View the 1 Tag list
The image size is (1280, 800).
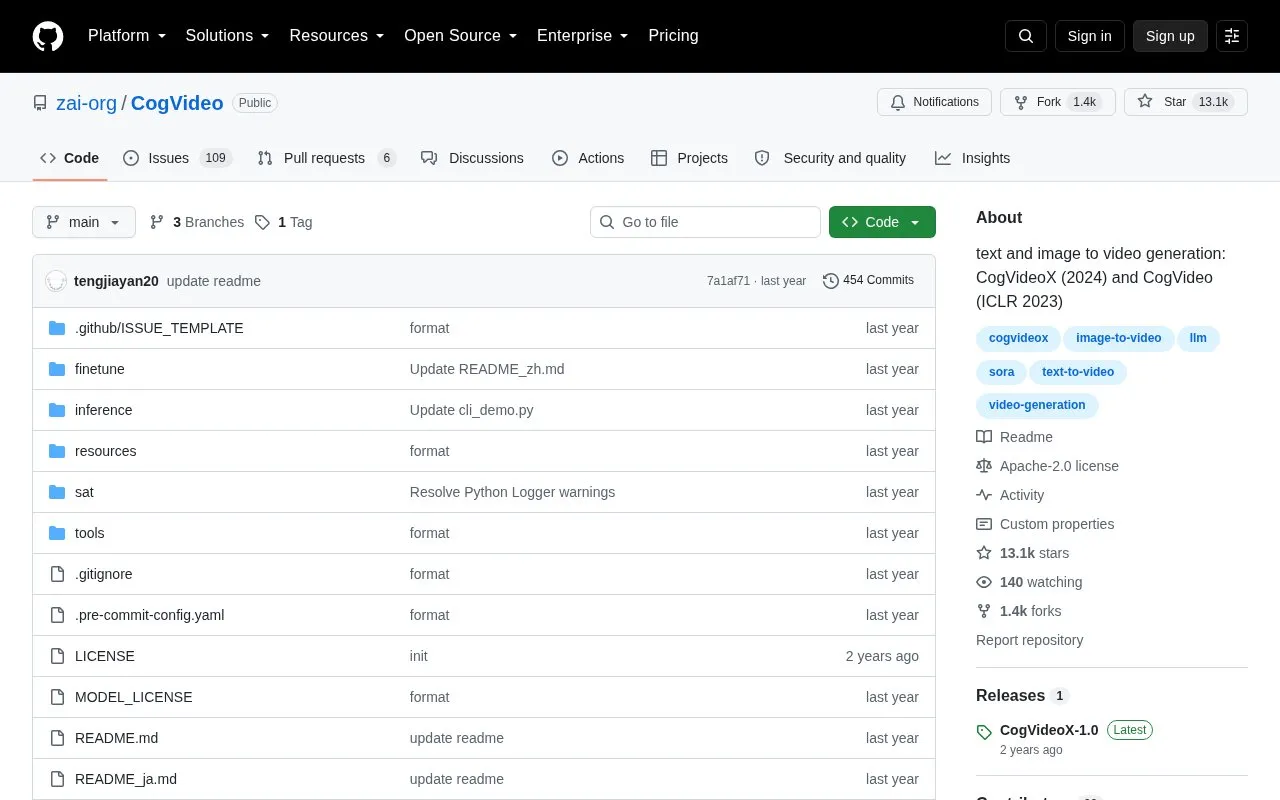tap(284, 222)
